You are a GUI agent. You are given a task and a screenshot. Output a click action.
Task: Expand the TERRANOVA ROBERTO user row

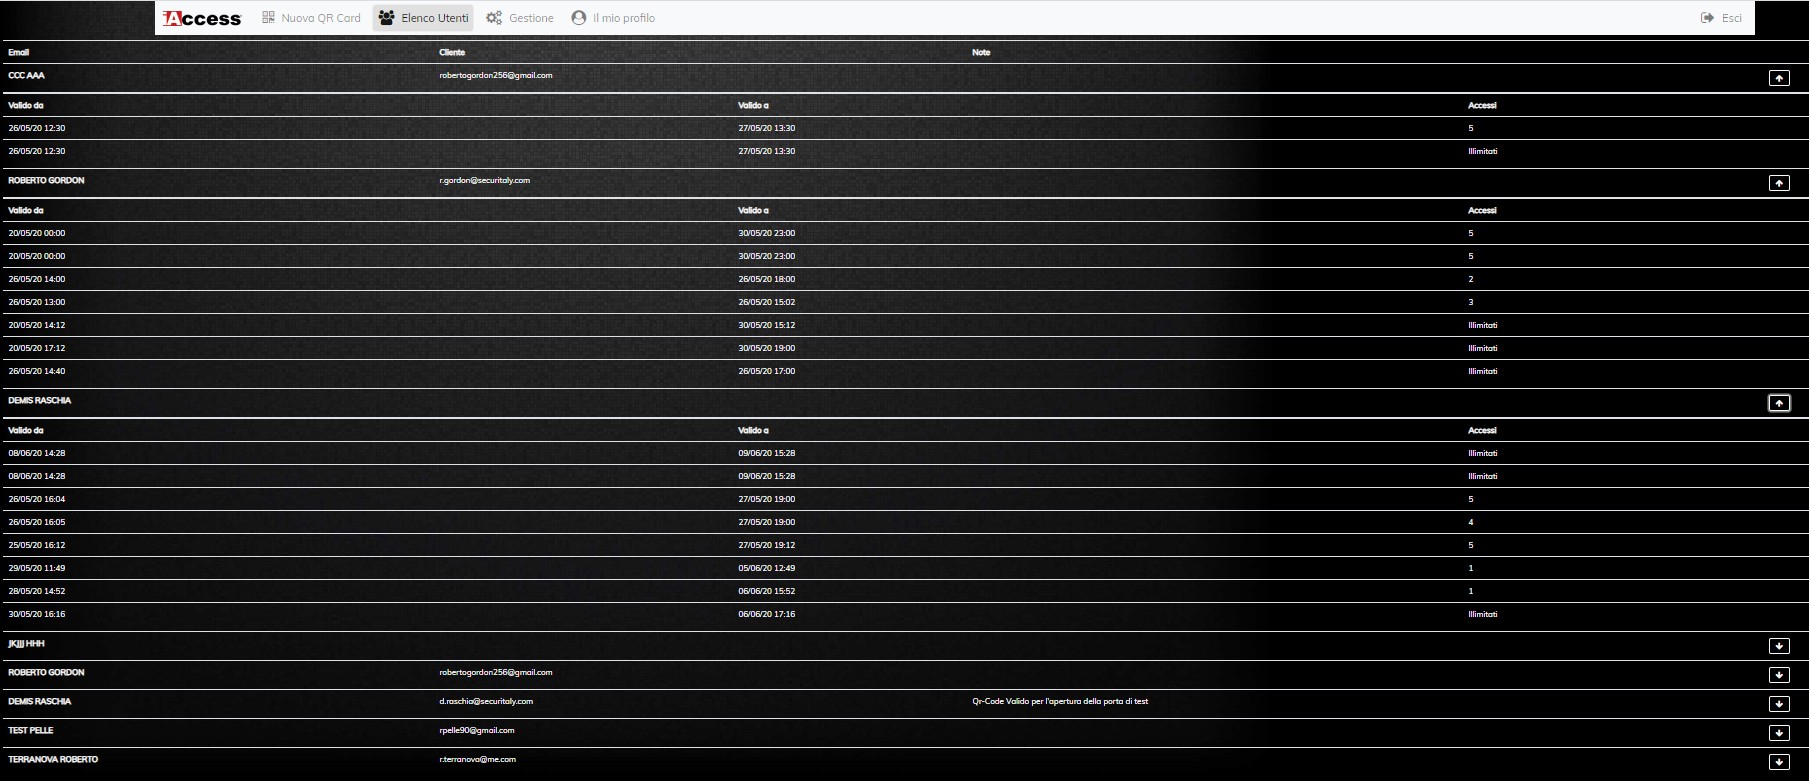tap(1779, 762)
